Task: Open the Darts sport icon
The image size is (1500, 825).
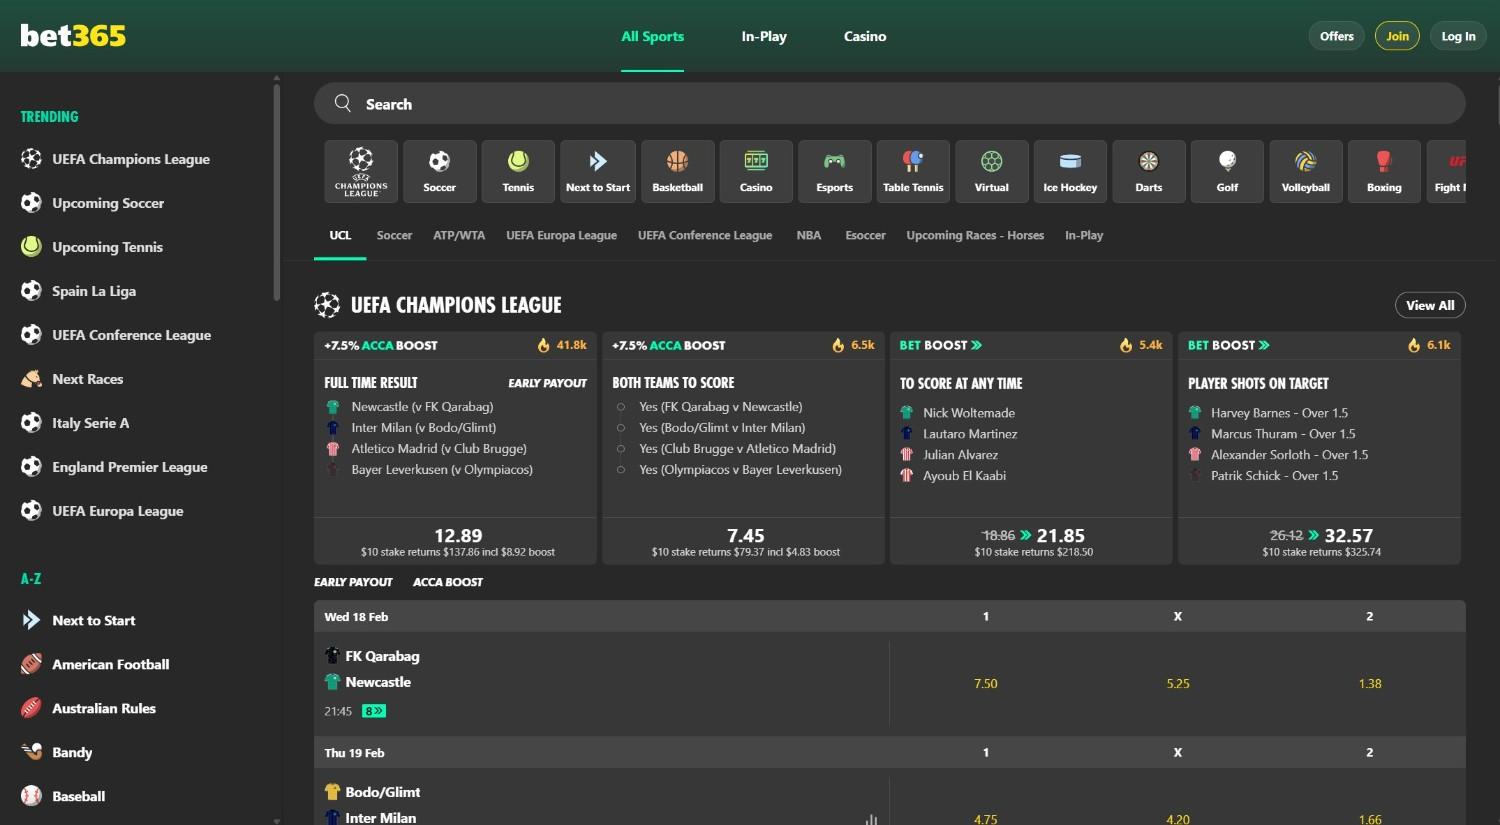Action: click(x=1148, y=170)
